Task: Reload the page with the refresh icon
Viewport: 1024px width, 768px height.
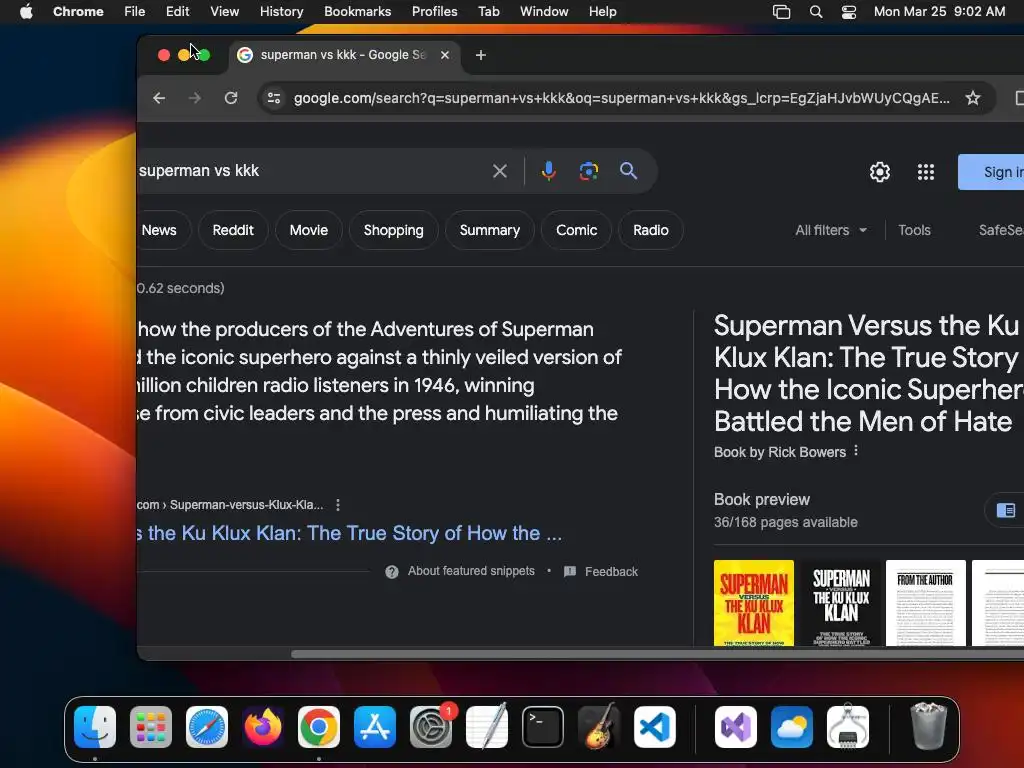Action: tap(231, 98)
